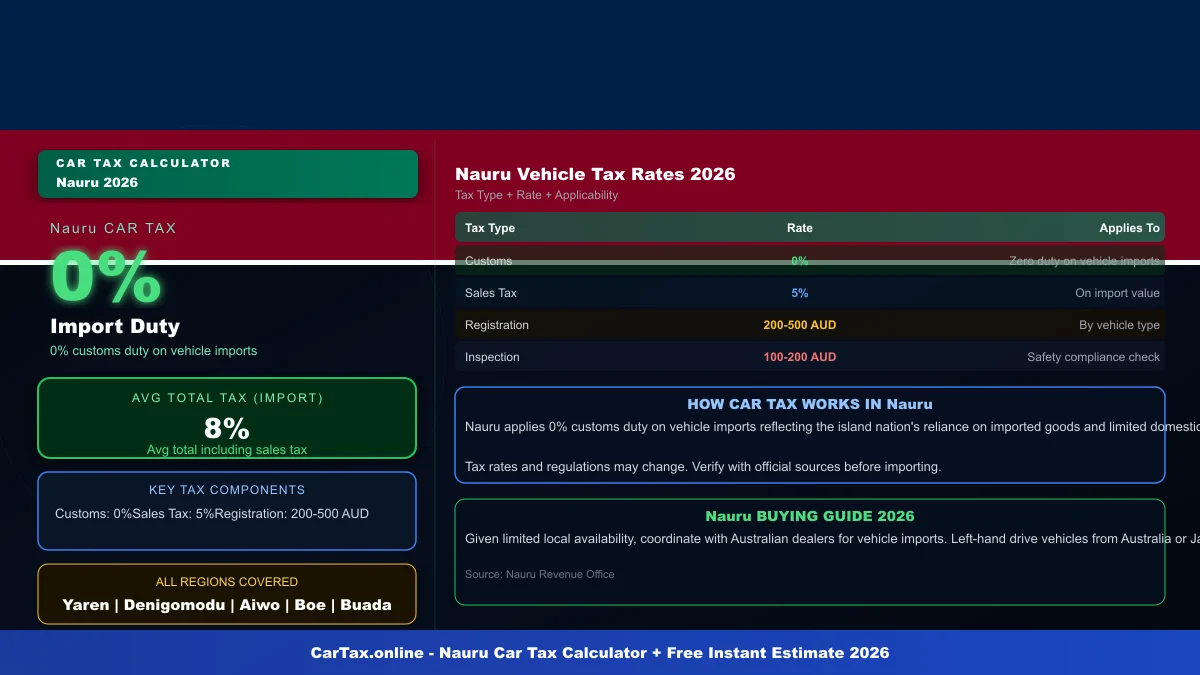Viewport: 1200px width, 675px height.
Task: Click the 'Customs: 0%Sales Tax: 5%Registration' components line
Action: coord(212,514)
